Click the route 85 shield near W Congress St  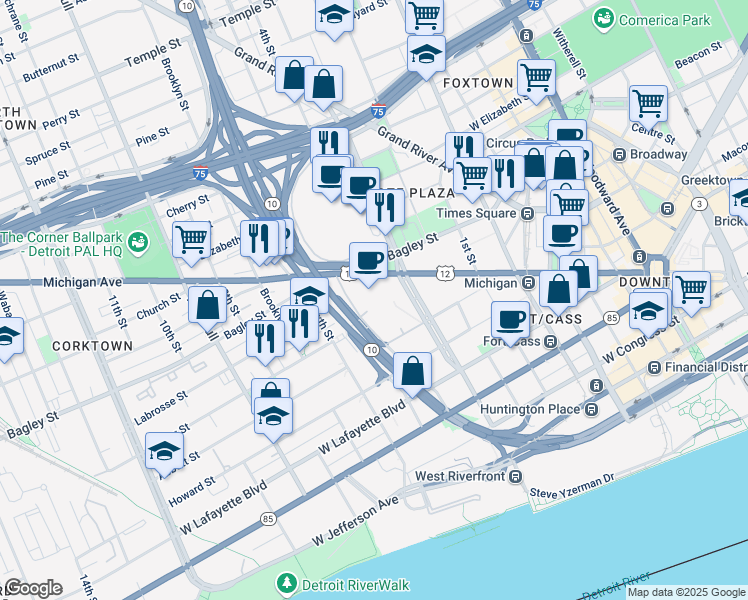(x=611, y=318)
